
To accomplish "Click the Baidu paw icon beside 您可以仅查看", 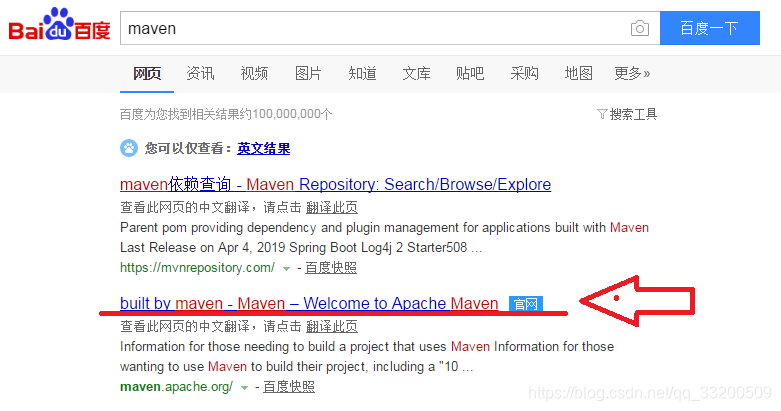I will coord(129,148).
